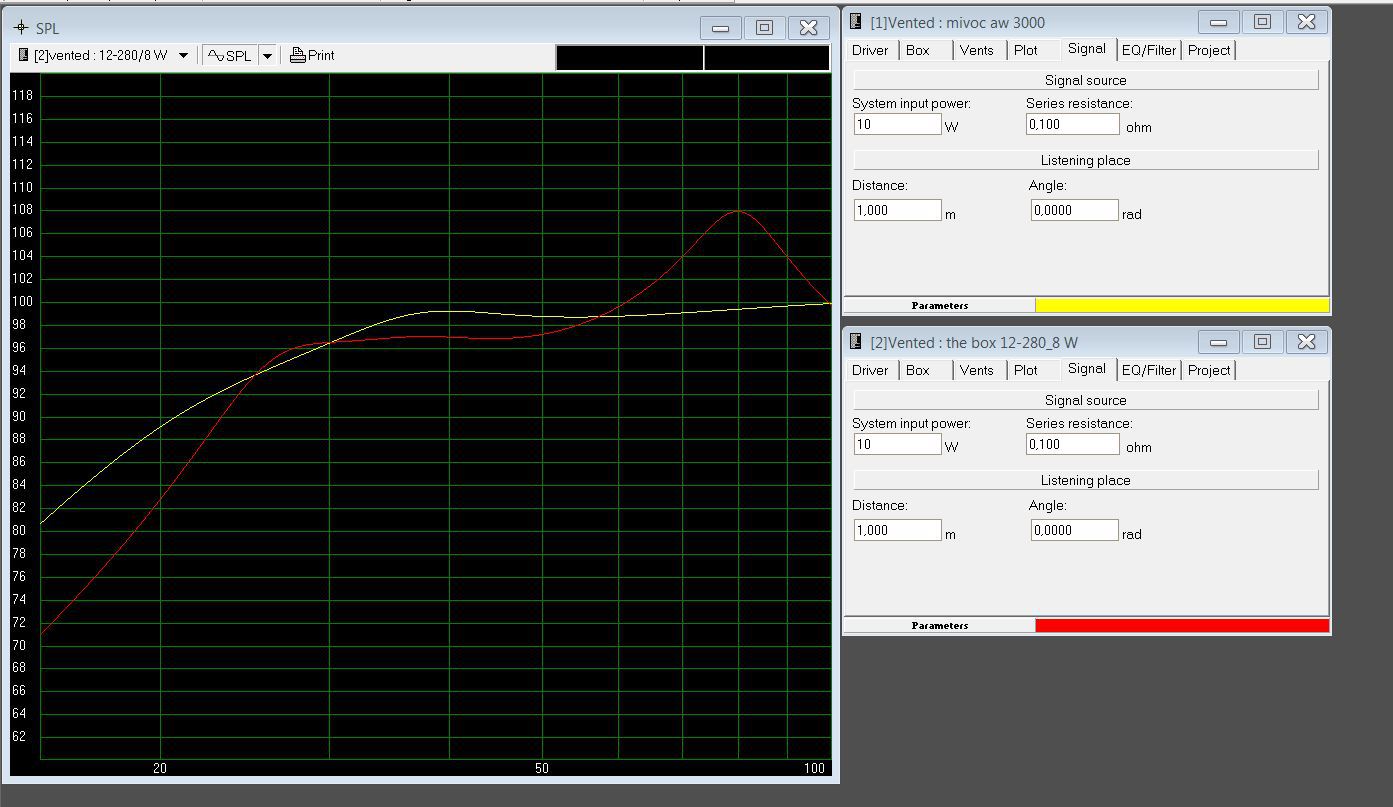Click the 100 label on frequency axis

[x=814, y=768]
